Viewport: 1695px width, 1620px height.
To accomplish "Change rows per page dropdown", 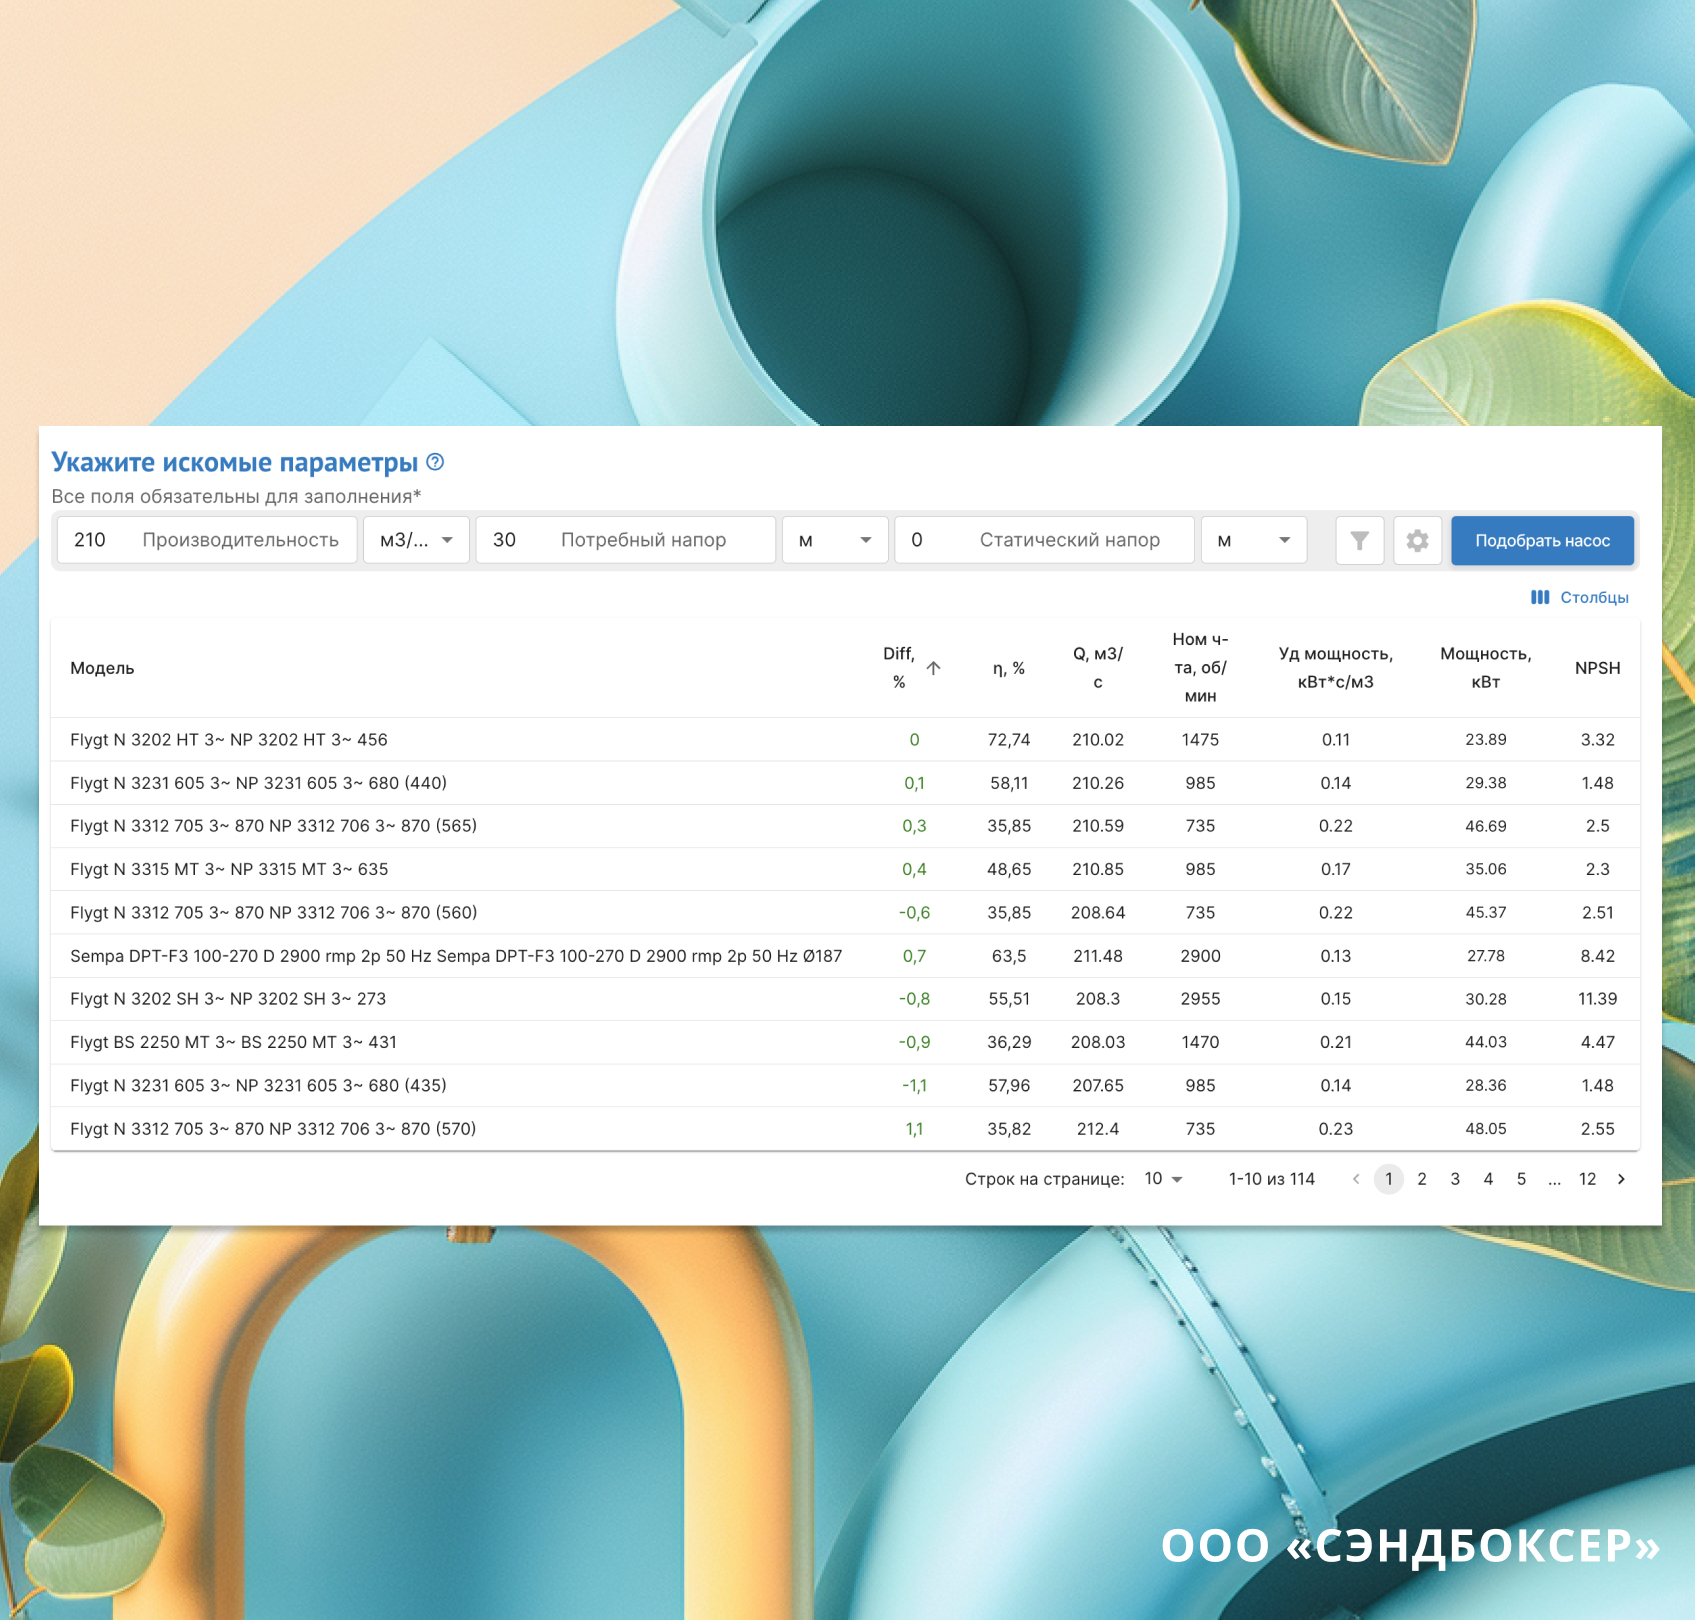I will (1163, 1179).
